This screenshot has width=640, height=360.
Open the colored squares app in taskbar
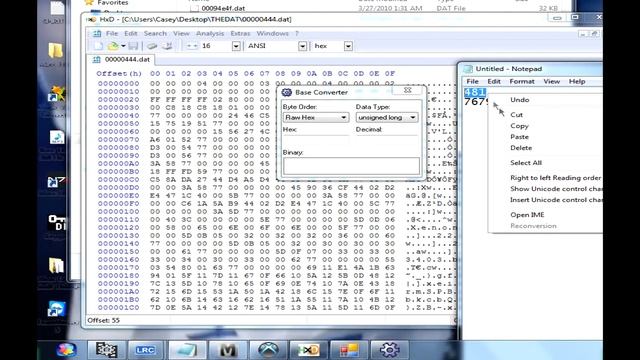(349, 350)
